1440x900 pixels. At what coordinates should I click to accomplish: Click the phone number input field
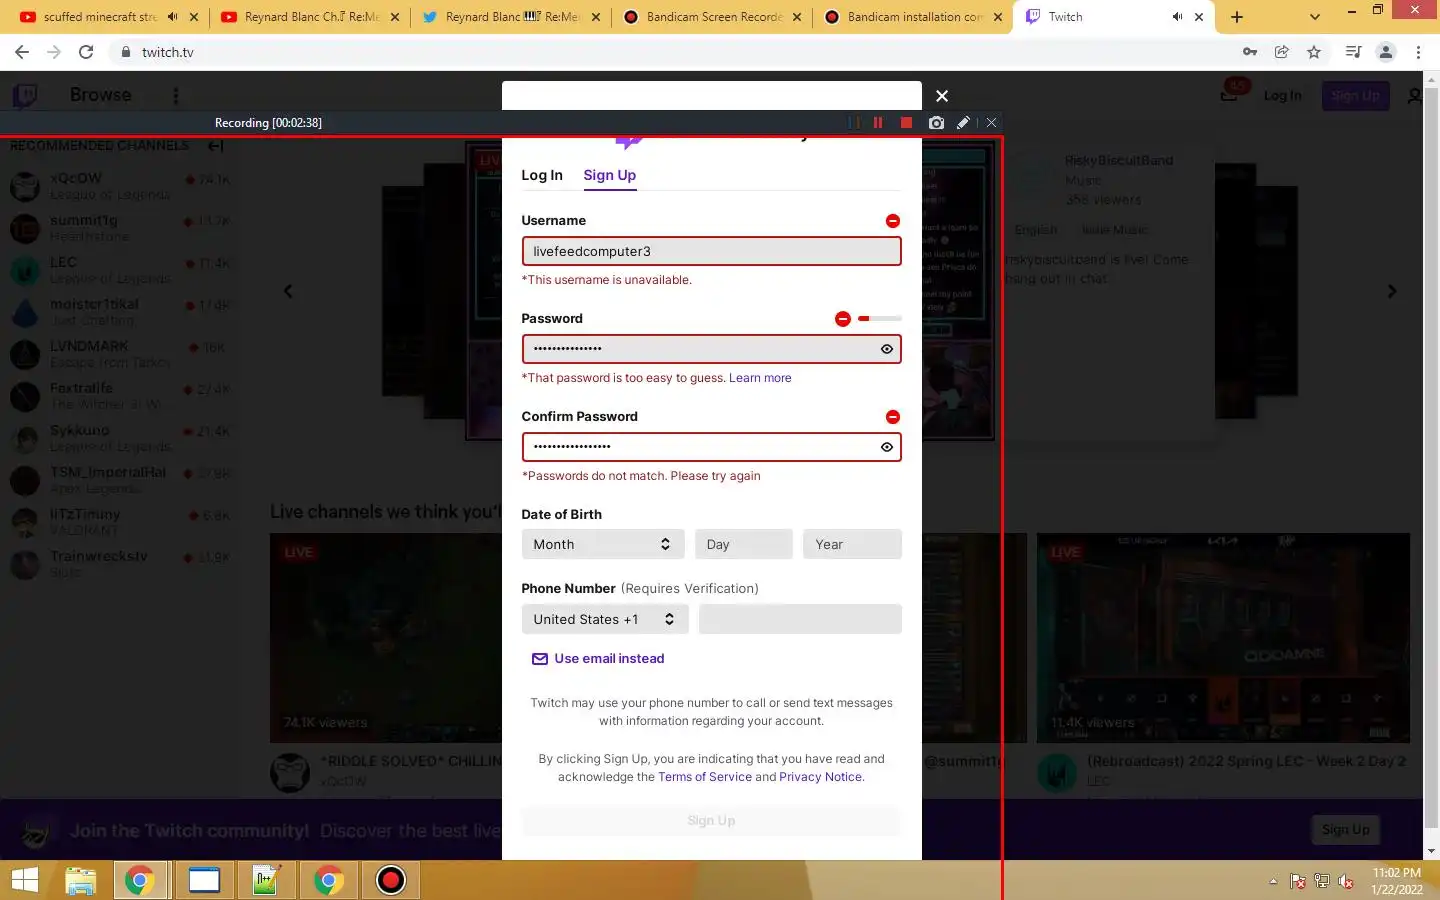coord(800,619)
